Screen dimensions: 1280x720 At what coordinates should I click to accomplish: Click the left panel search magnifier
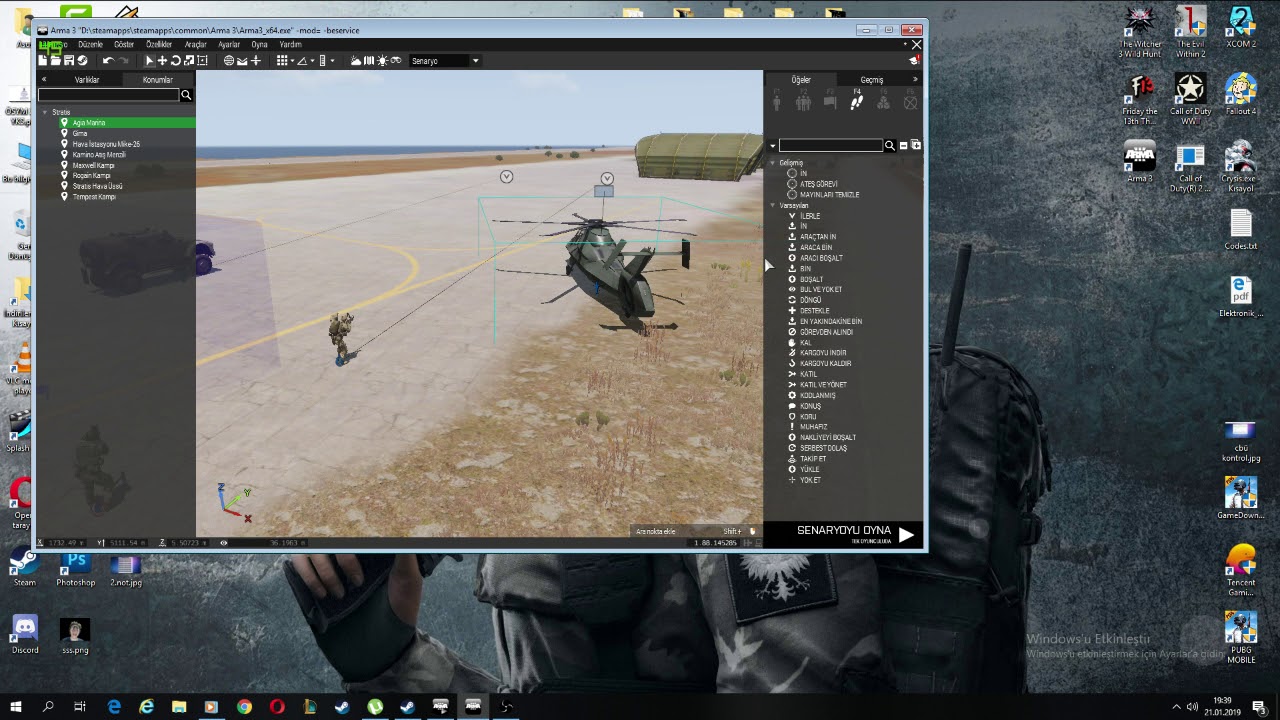pos(186,95)
